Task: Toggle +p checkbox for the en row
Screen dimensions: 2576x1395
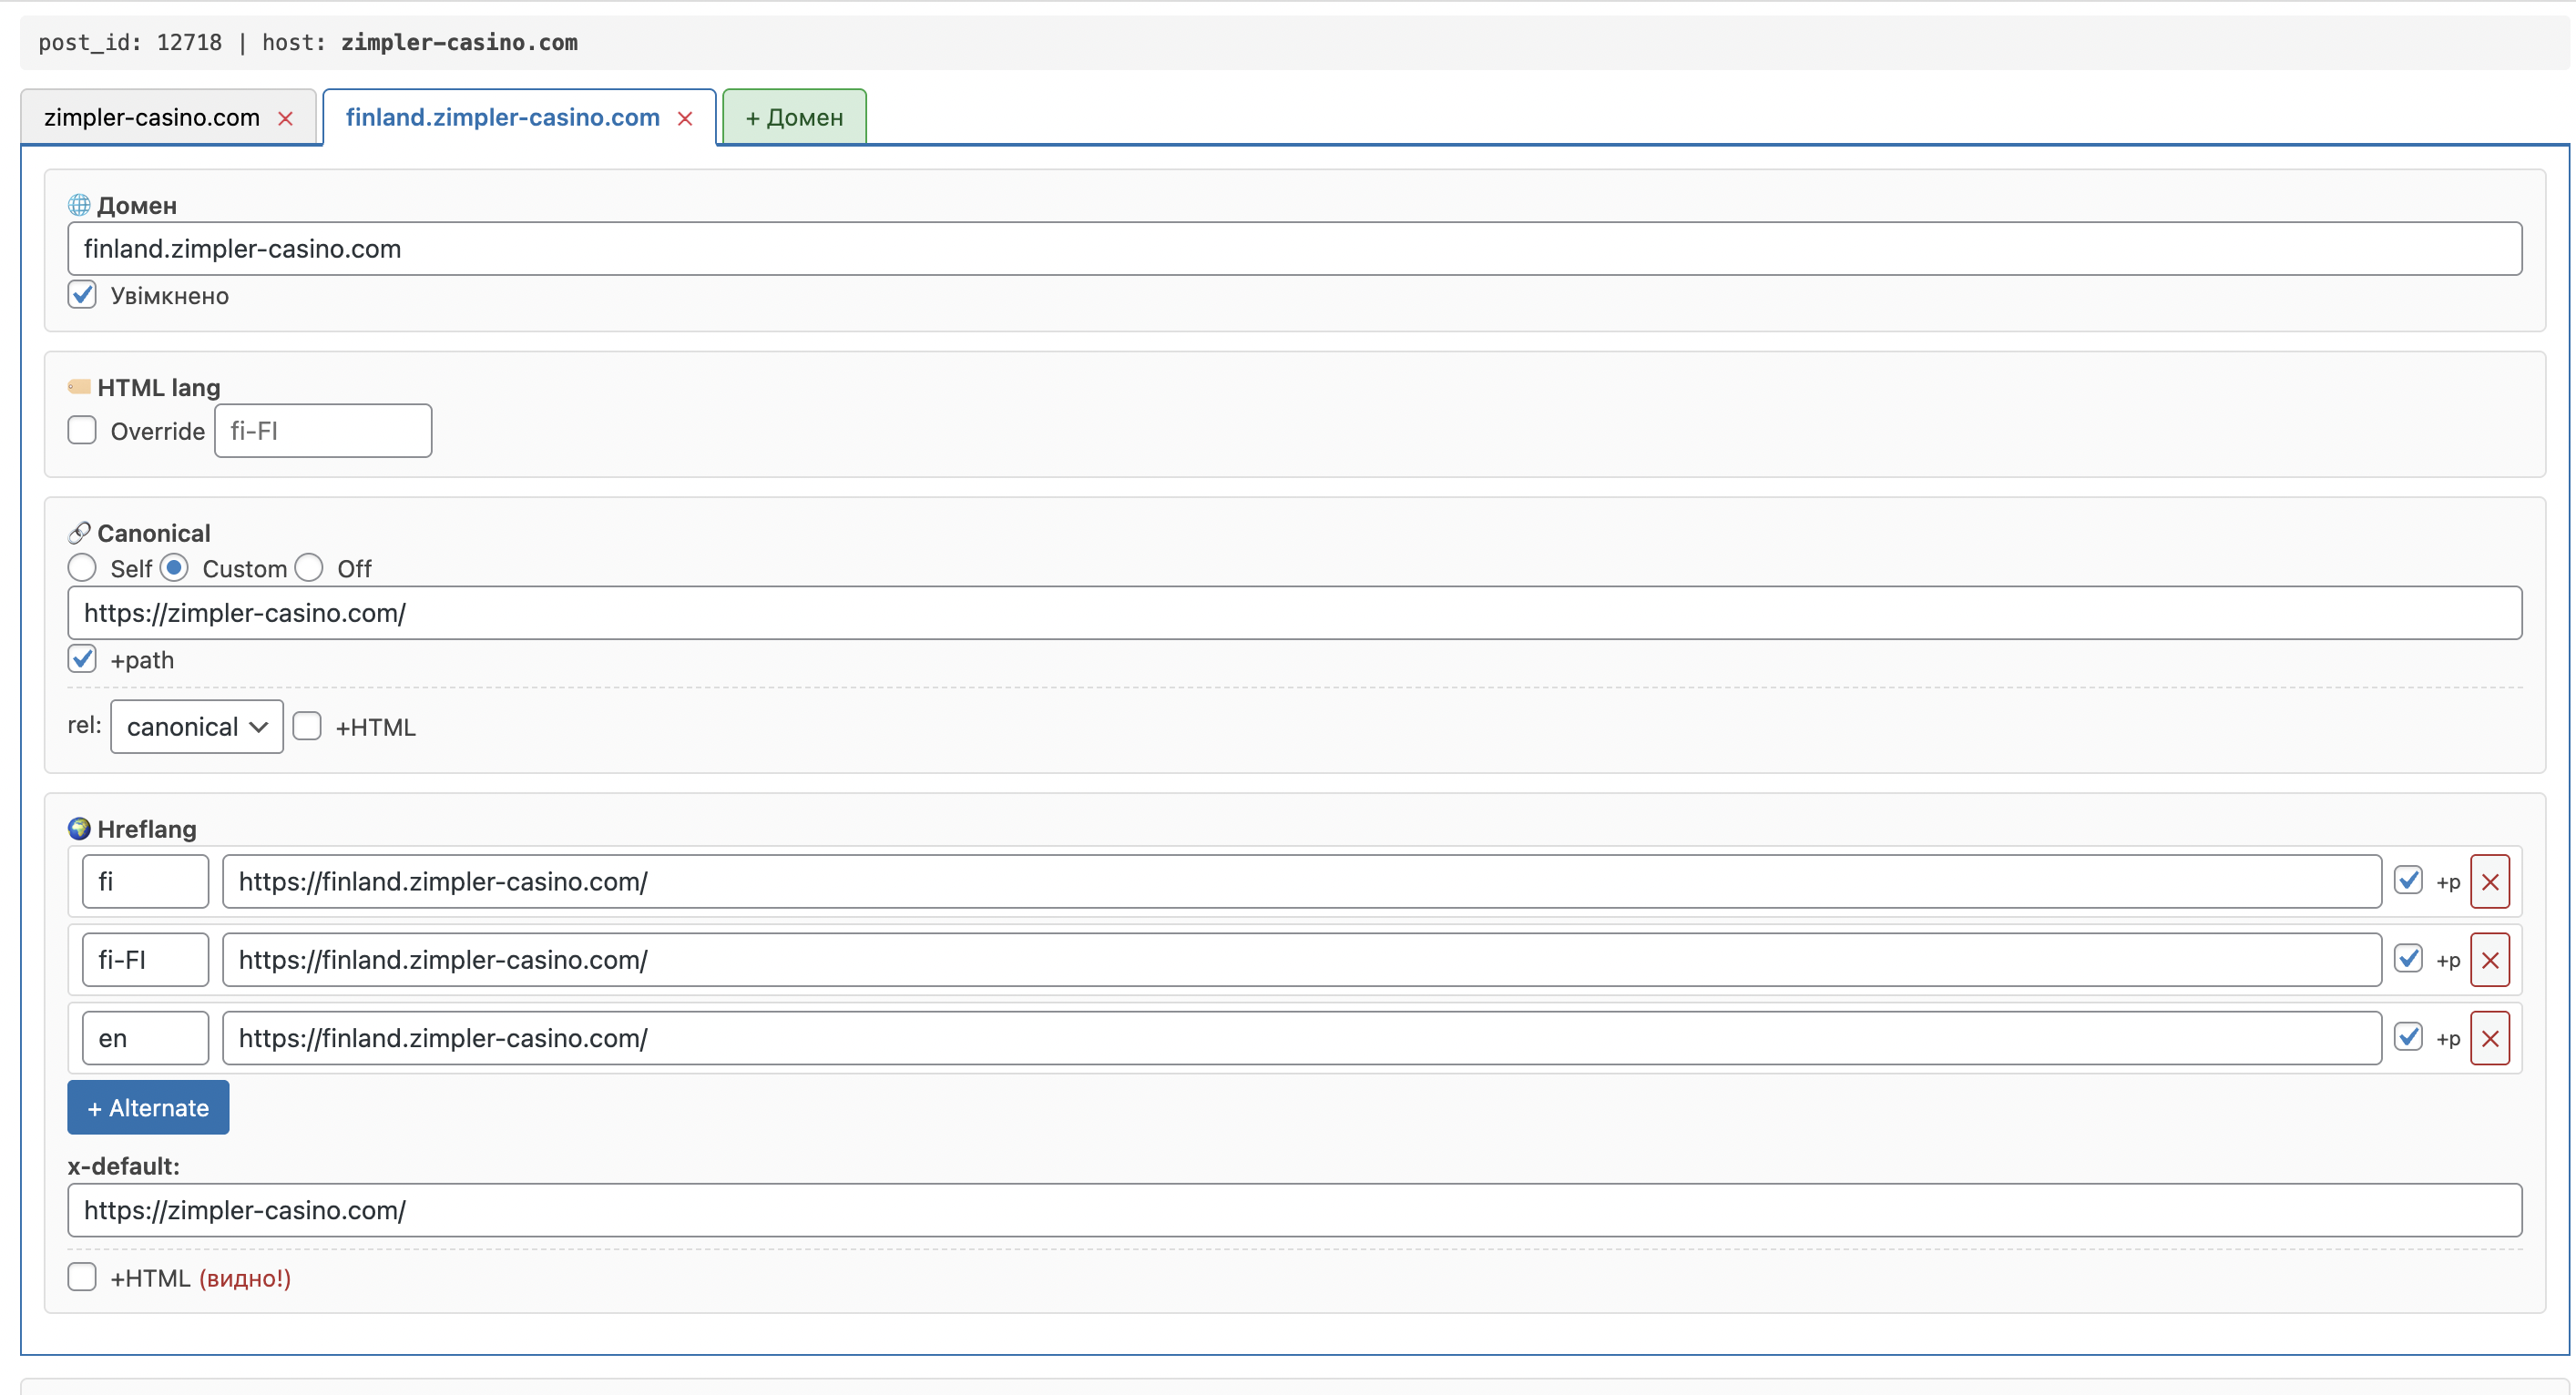Action: click(x=2408, y=1036)
